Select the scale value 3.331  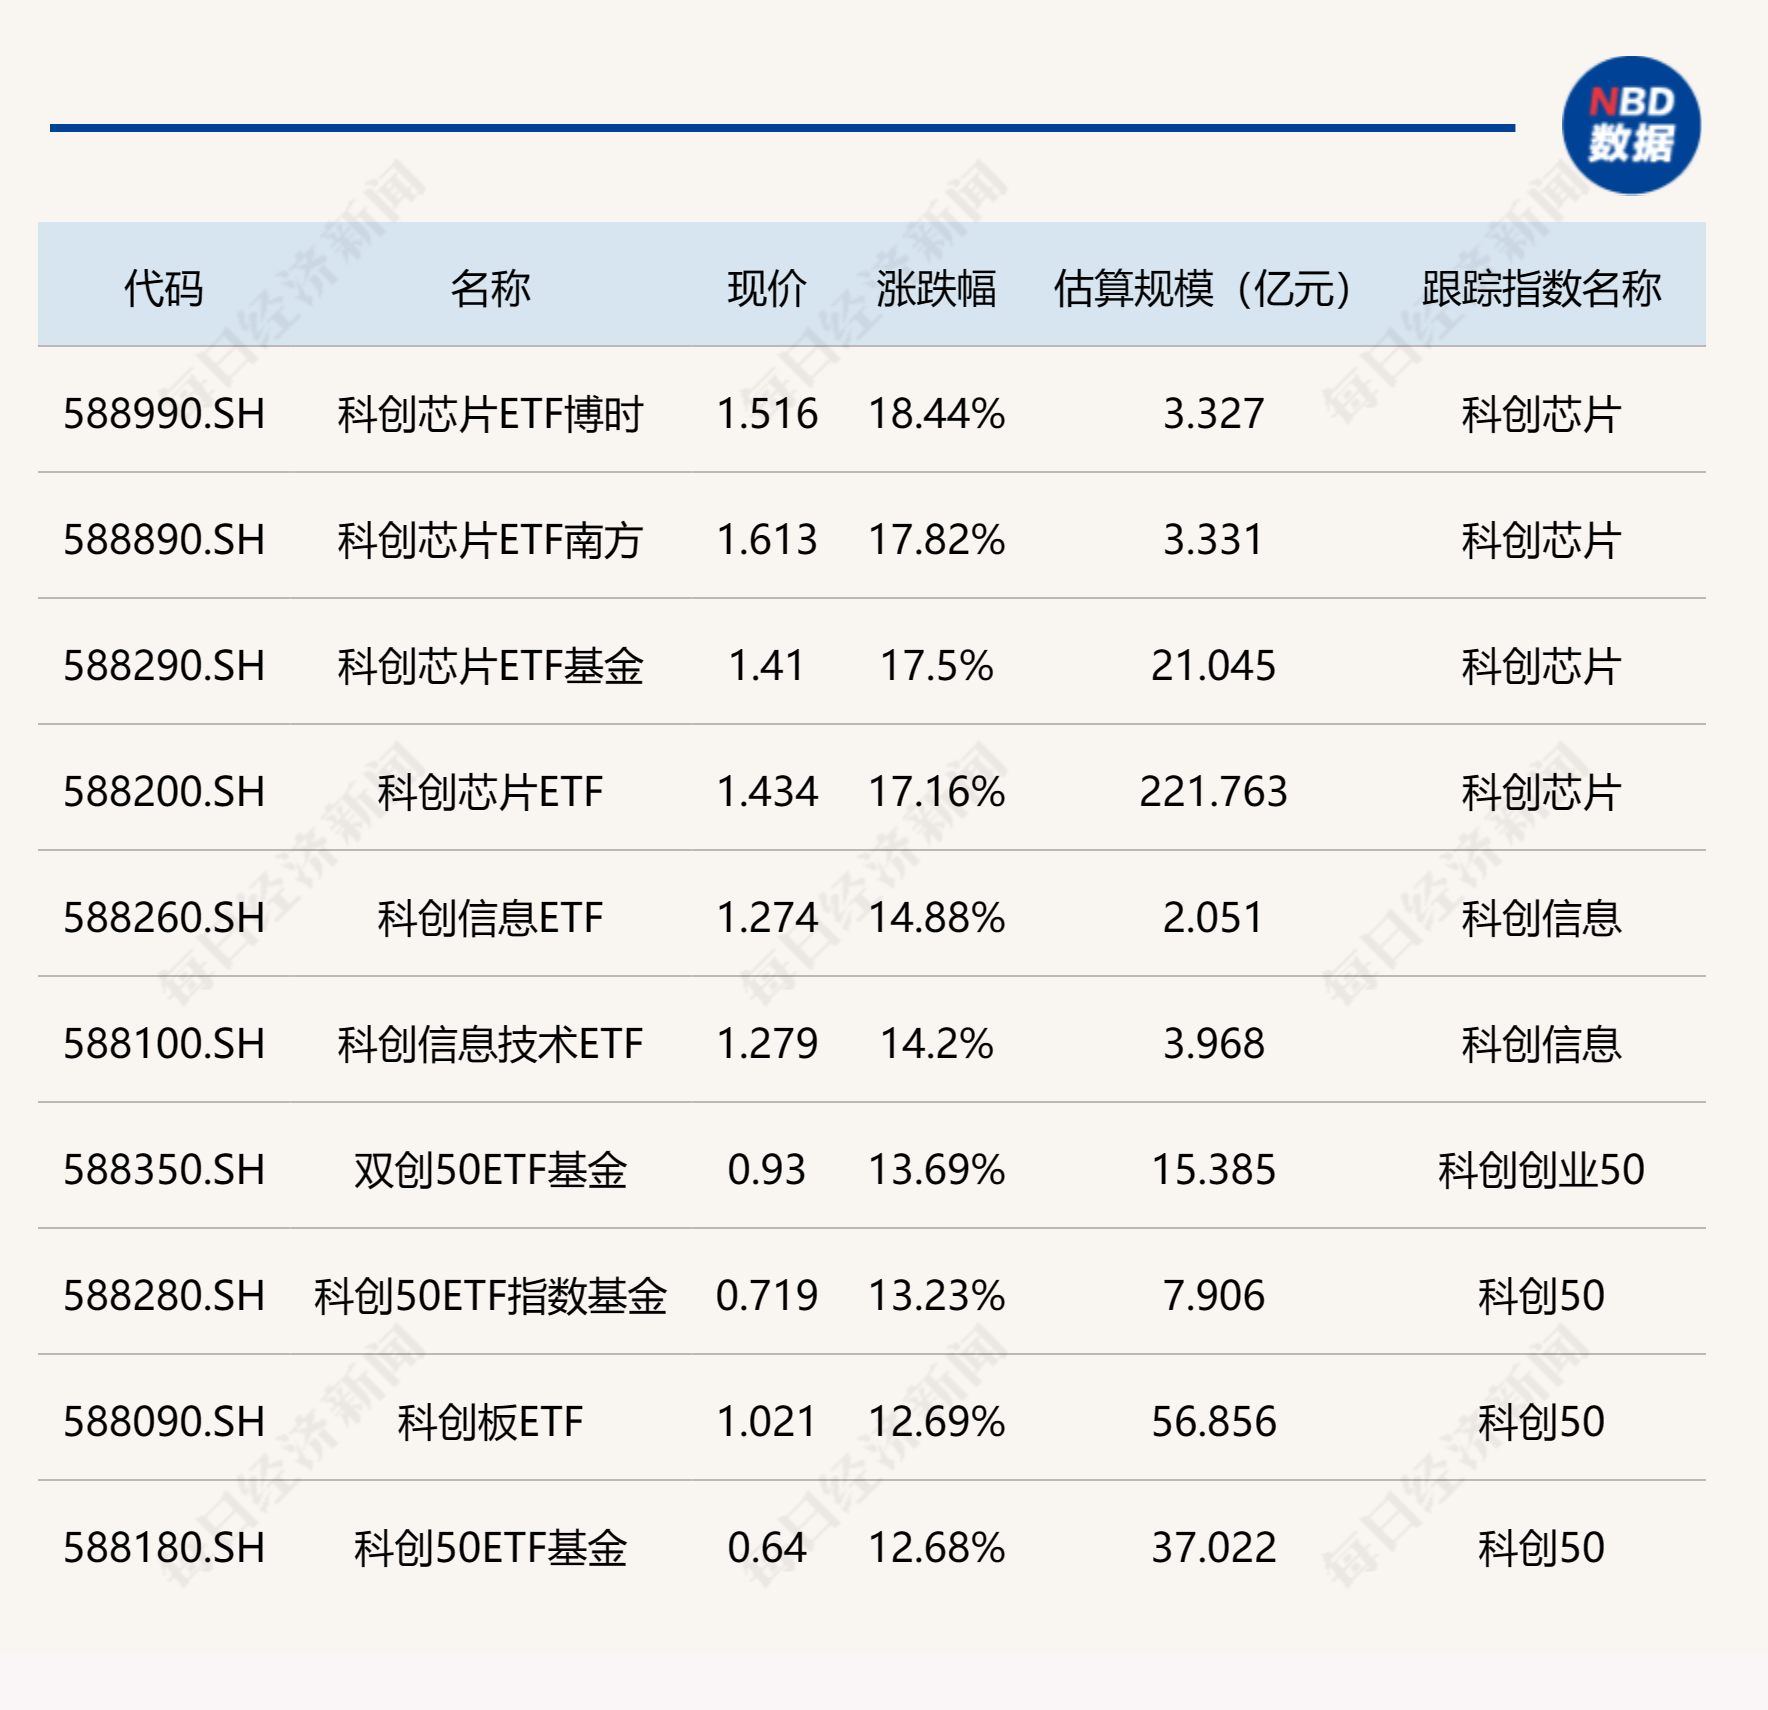tap(1213, 540)
